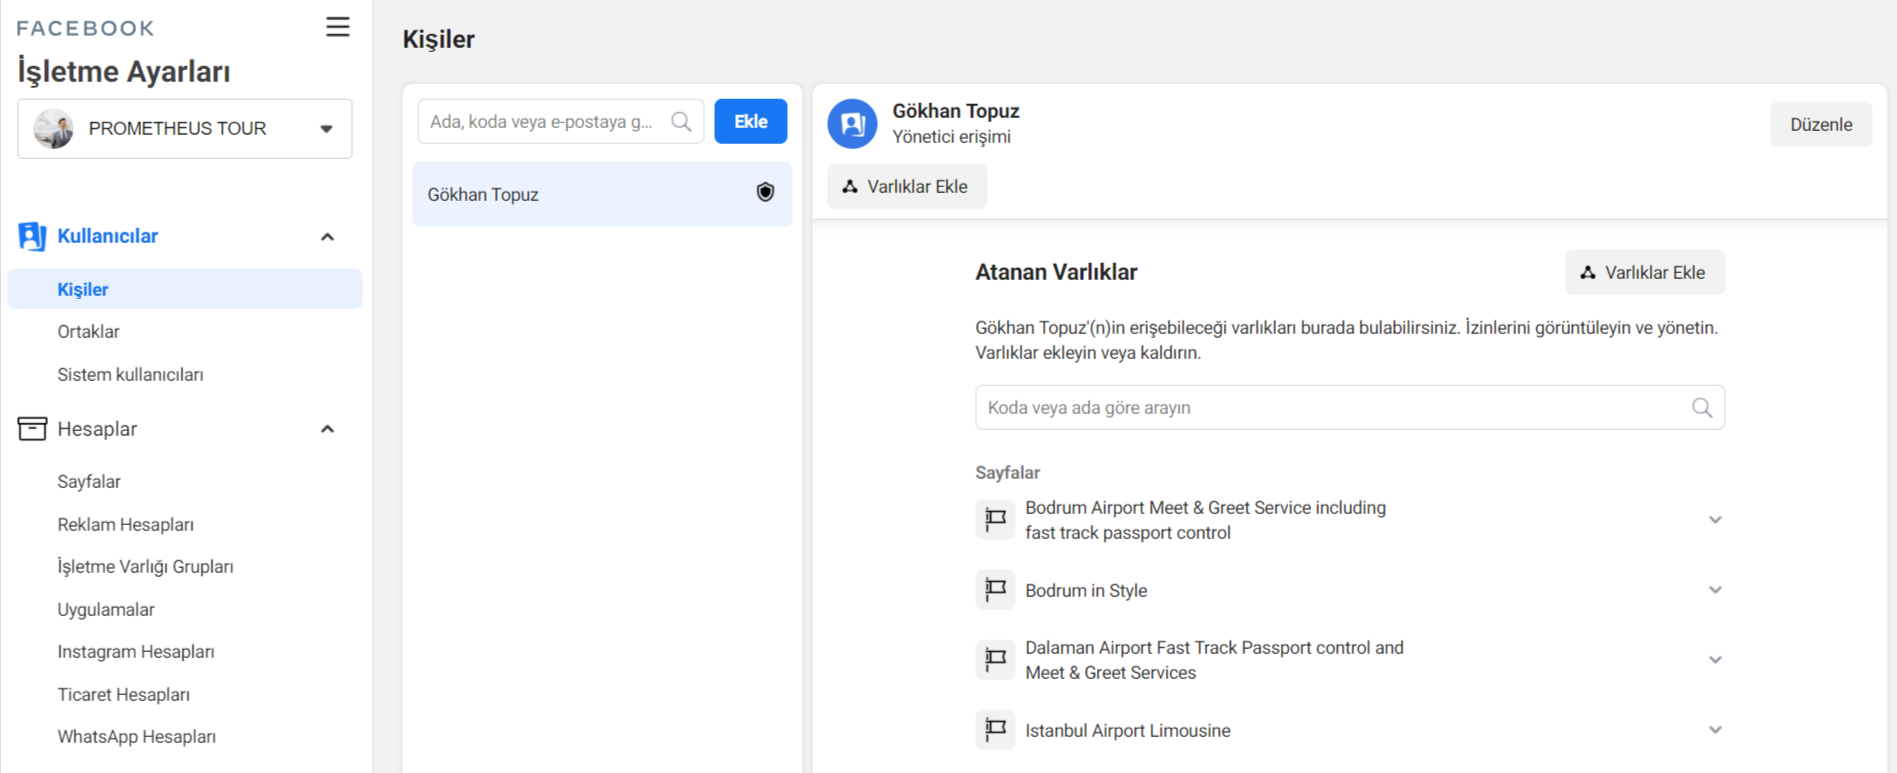Screen dimensions: 1897x773
Task: Open the hamburger menu icon
Action: point(338,27)
